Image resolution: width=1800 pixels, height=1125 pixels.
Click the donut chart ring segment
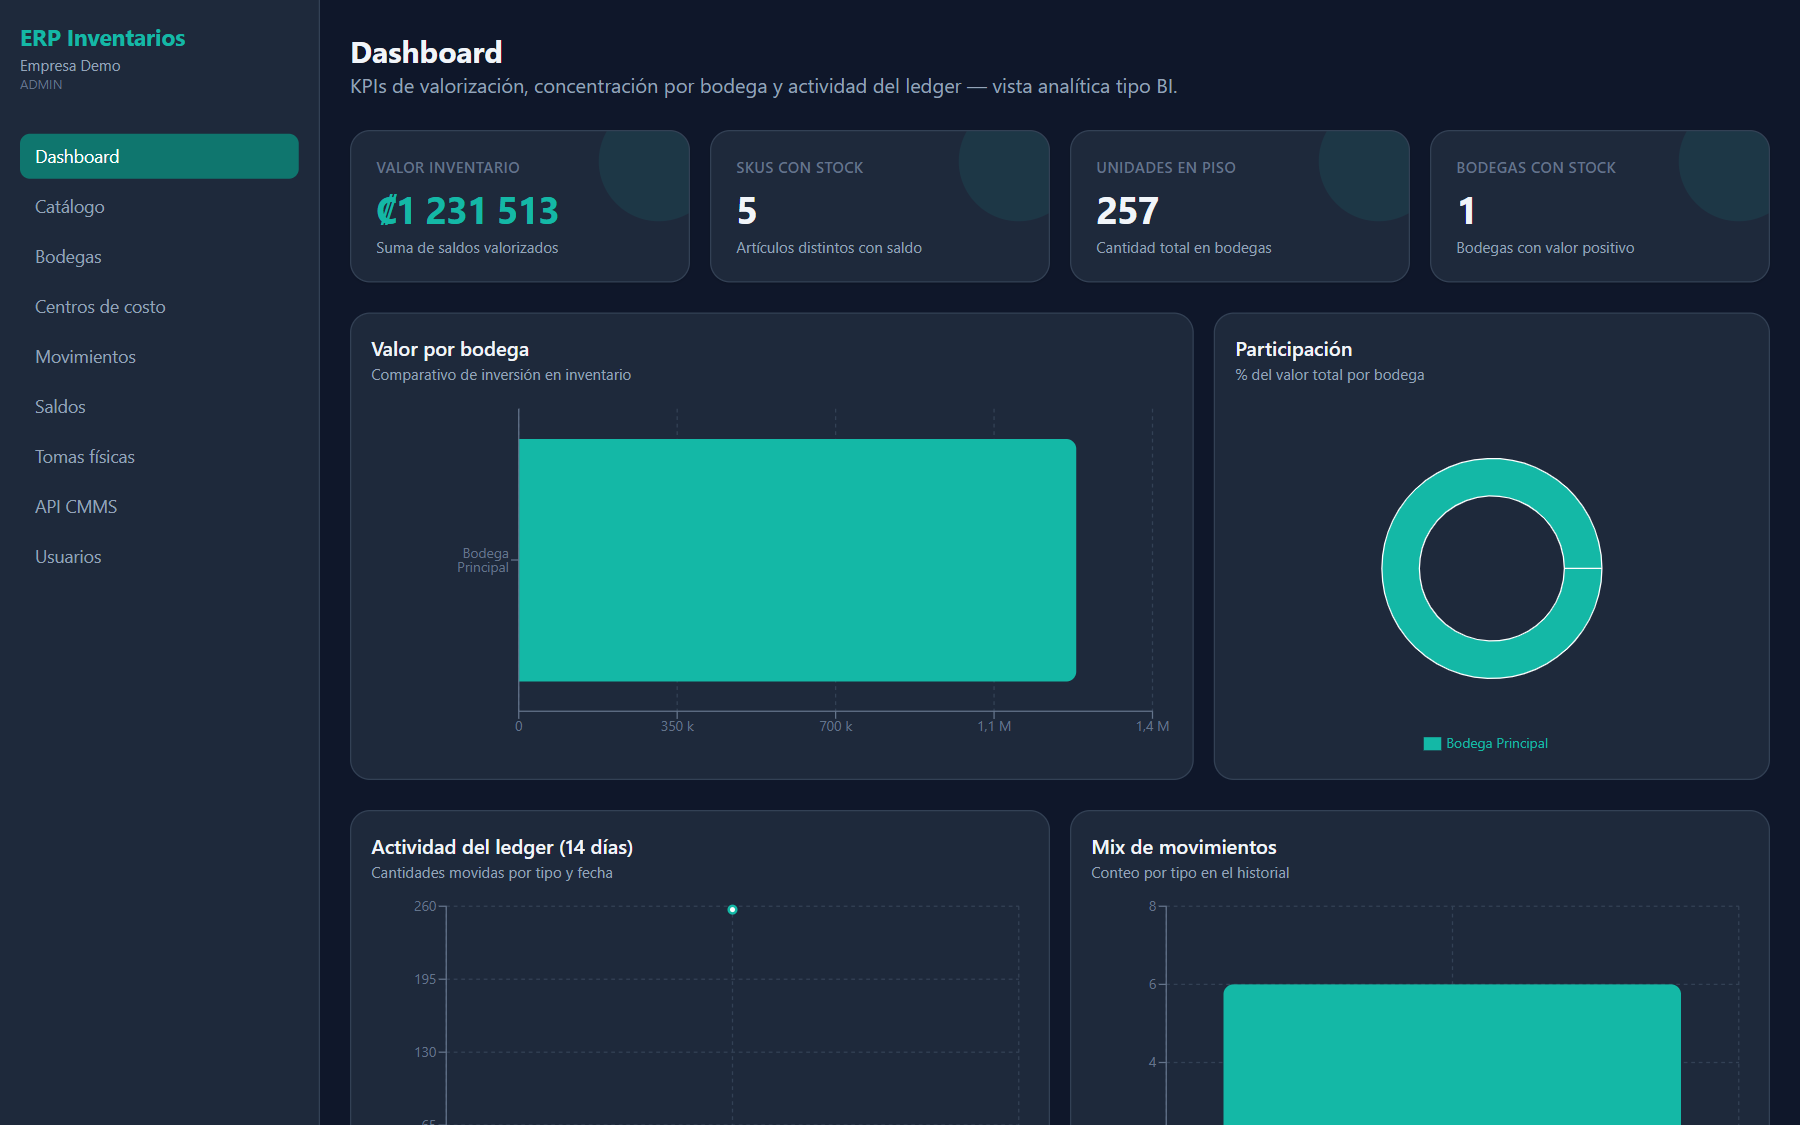click(1401, 568)
